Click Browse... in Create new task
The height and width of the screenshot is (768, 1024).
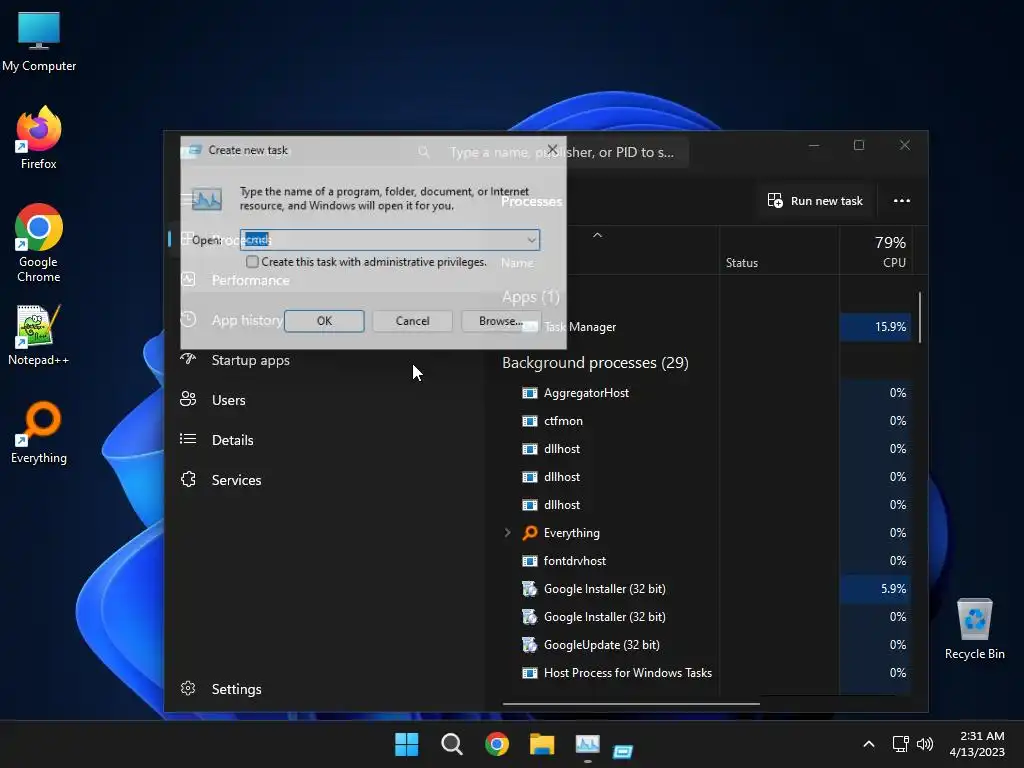(x=501, y=321)
